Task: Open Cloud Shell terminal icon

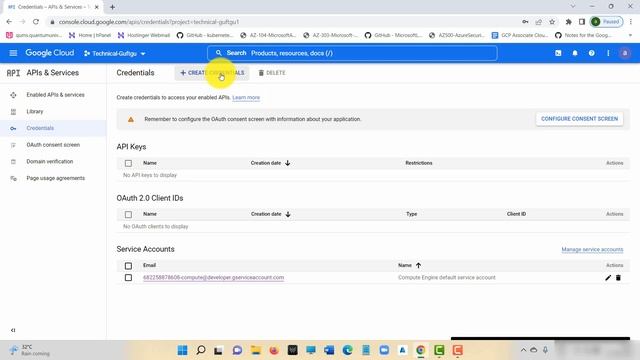Action: [x=558, y=53]
